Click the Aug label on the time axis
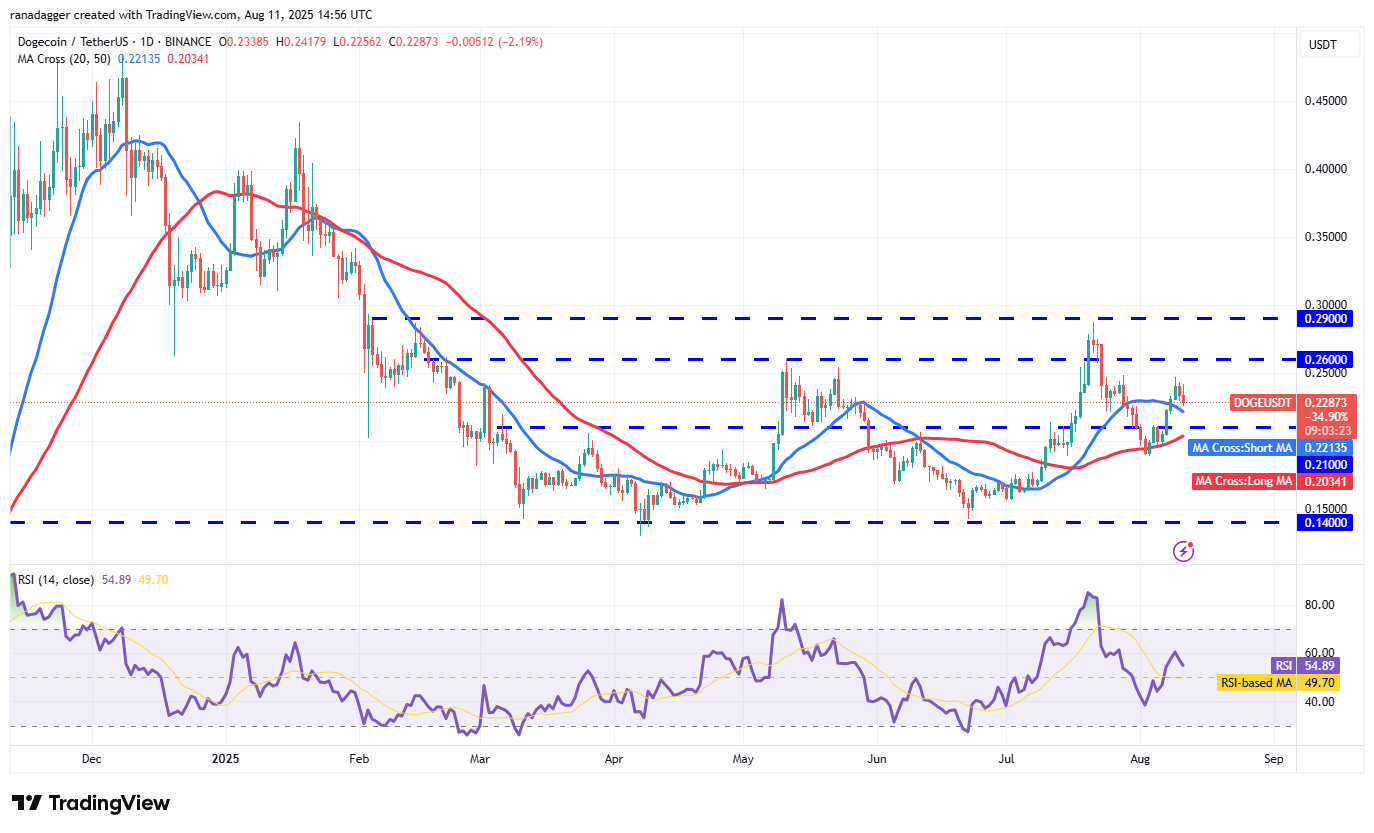The image size is (1374, 833). click(x=1139, y=759)
